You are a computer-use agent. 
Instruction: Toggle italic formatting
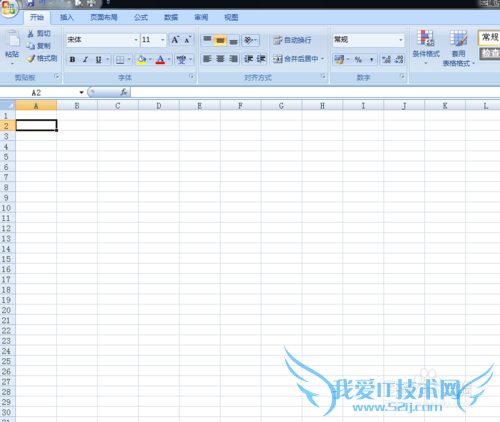[85, 60]
